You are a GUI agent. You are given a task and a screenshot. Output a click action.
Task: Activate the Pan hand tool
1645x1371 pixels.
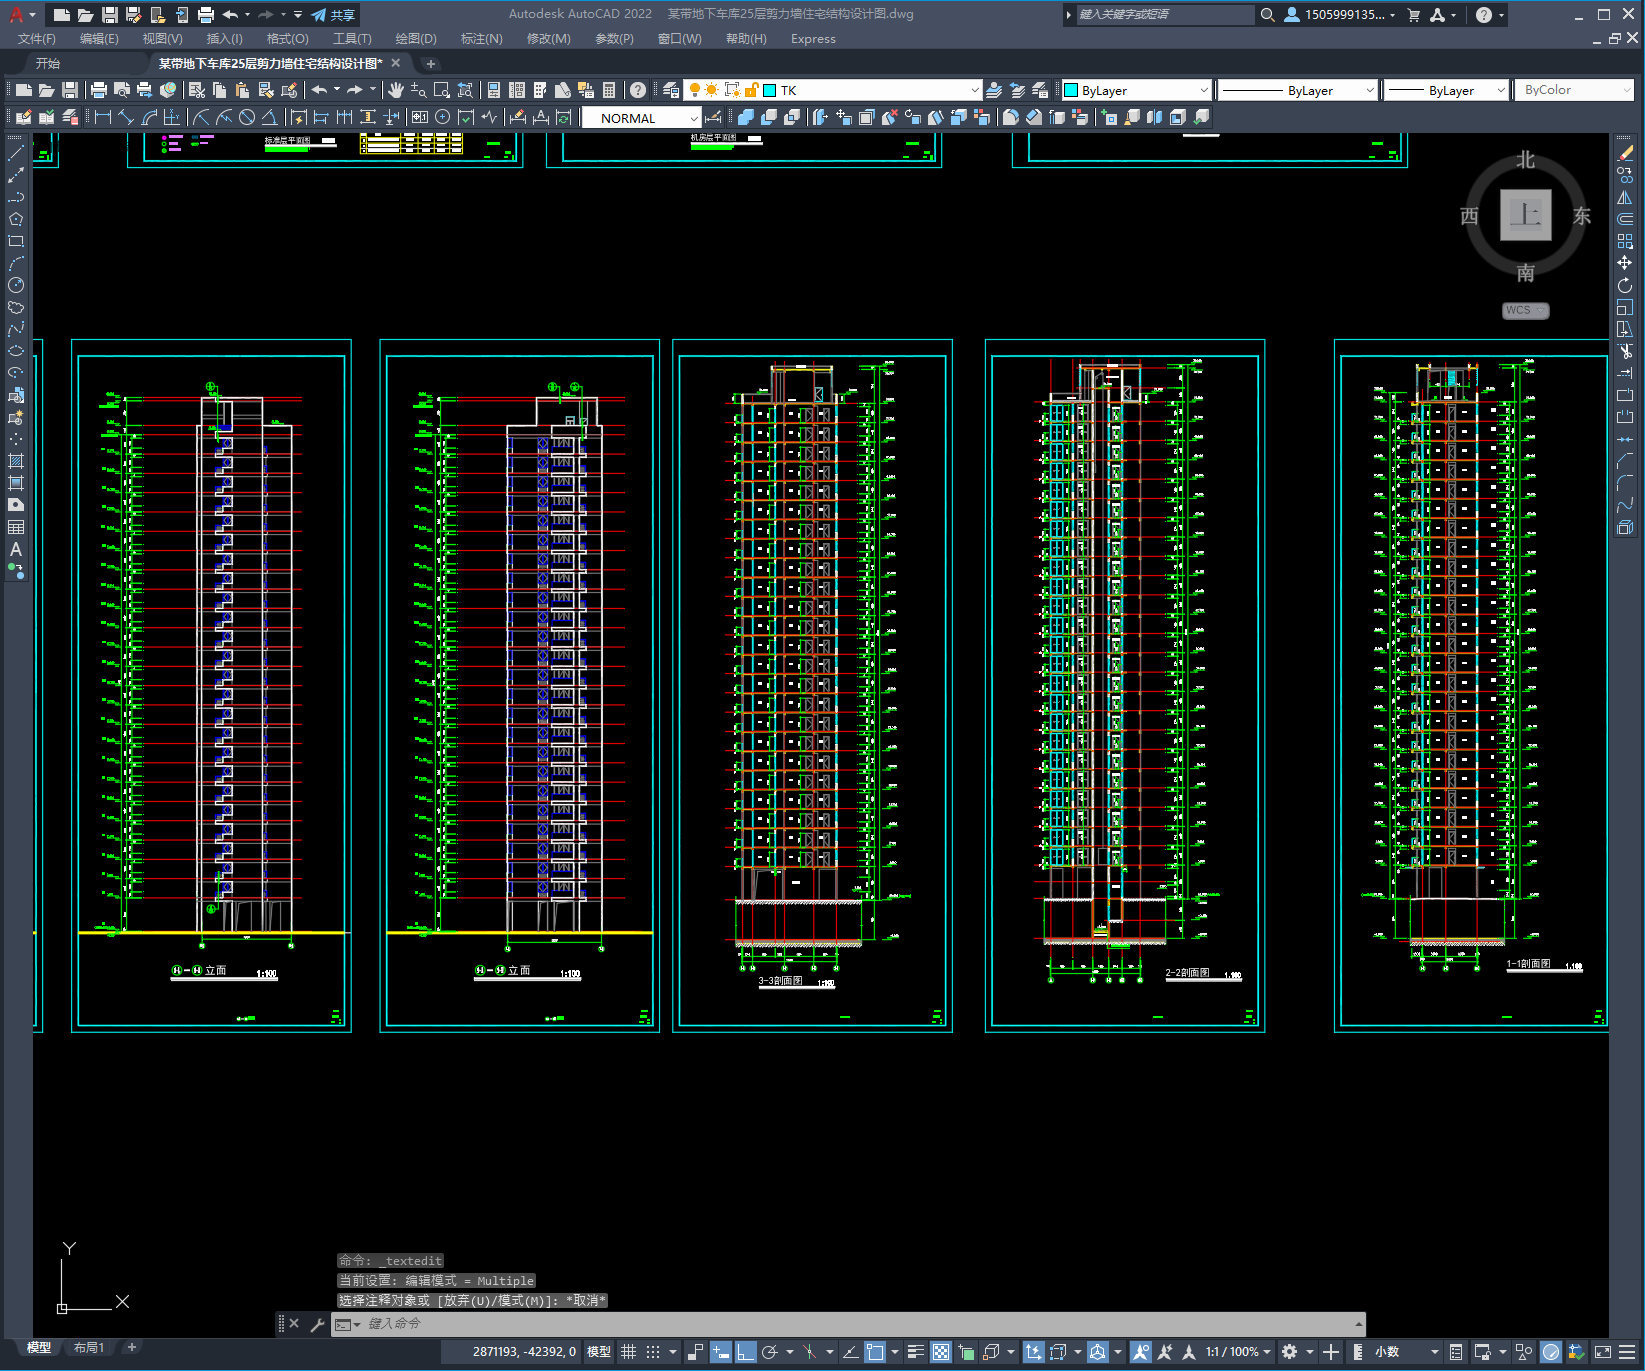[x=396, y=90]
